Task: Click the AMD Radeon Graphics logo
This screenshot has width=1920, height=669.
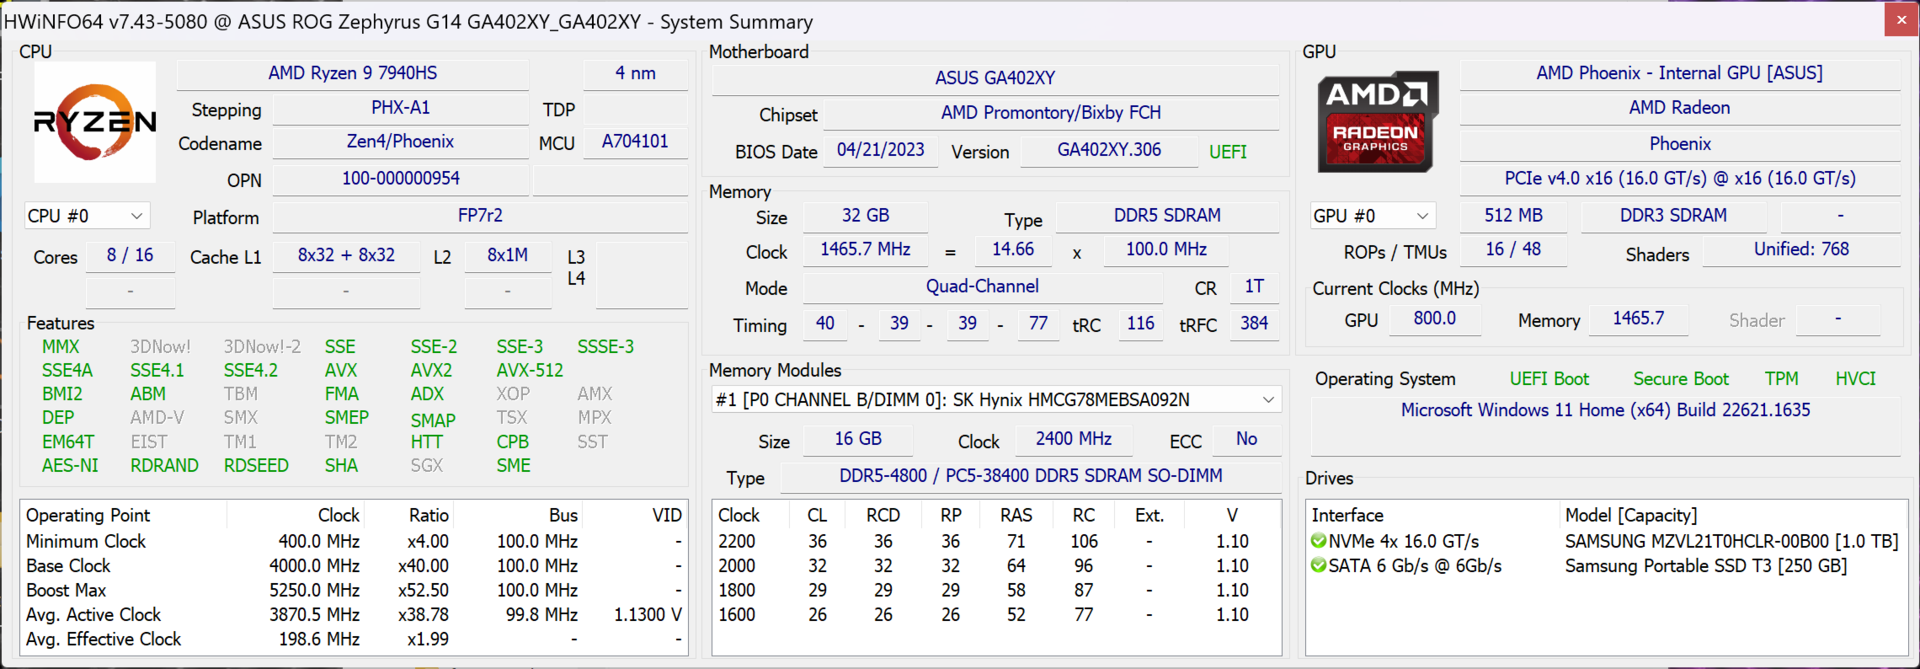Action: click(1377, 122)
